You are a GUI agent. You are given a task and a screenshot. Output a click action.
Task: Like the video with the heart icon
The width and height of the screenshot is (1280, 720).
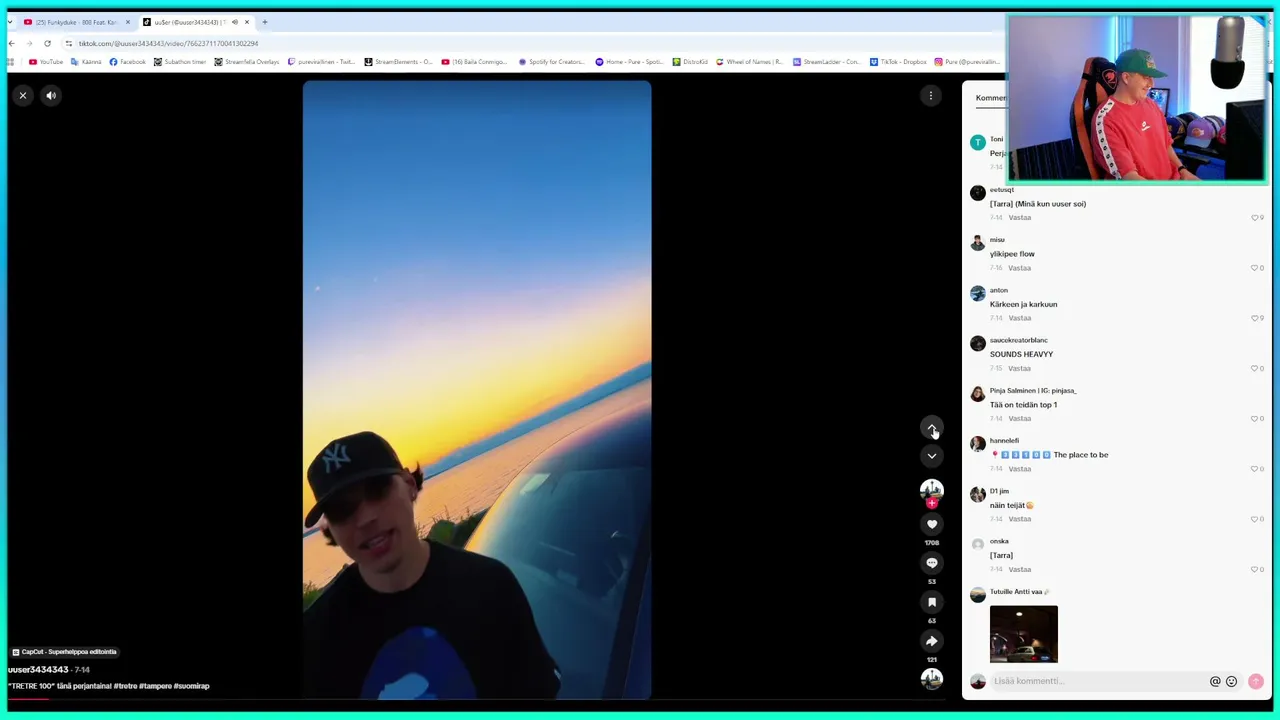[x=931, y=524]
